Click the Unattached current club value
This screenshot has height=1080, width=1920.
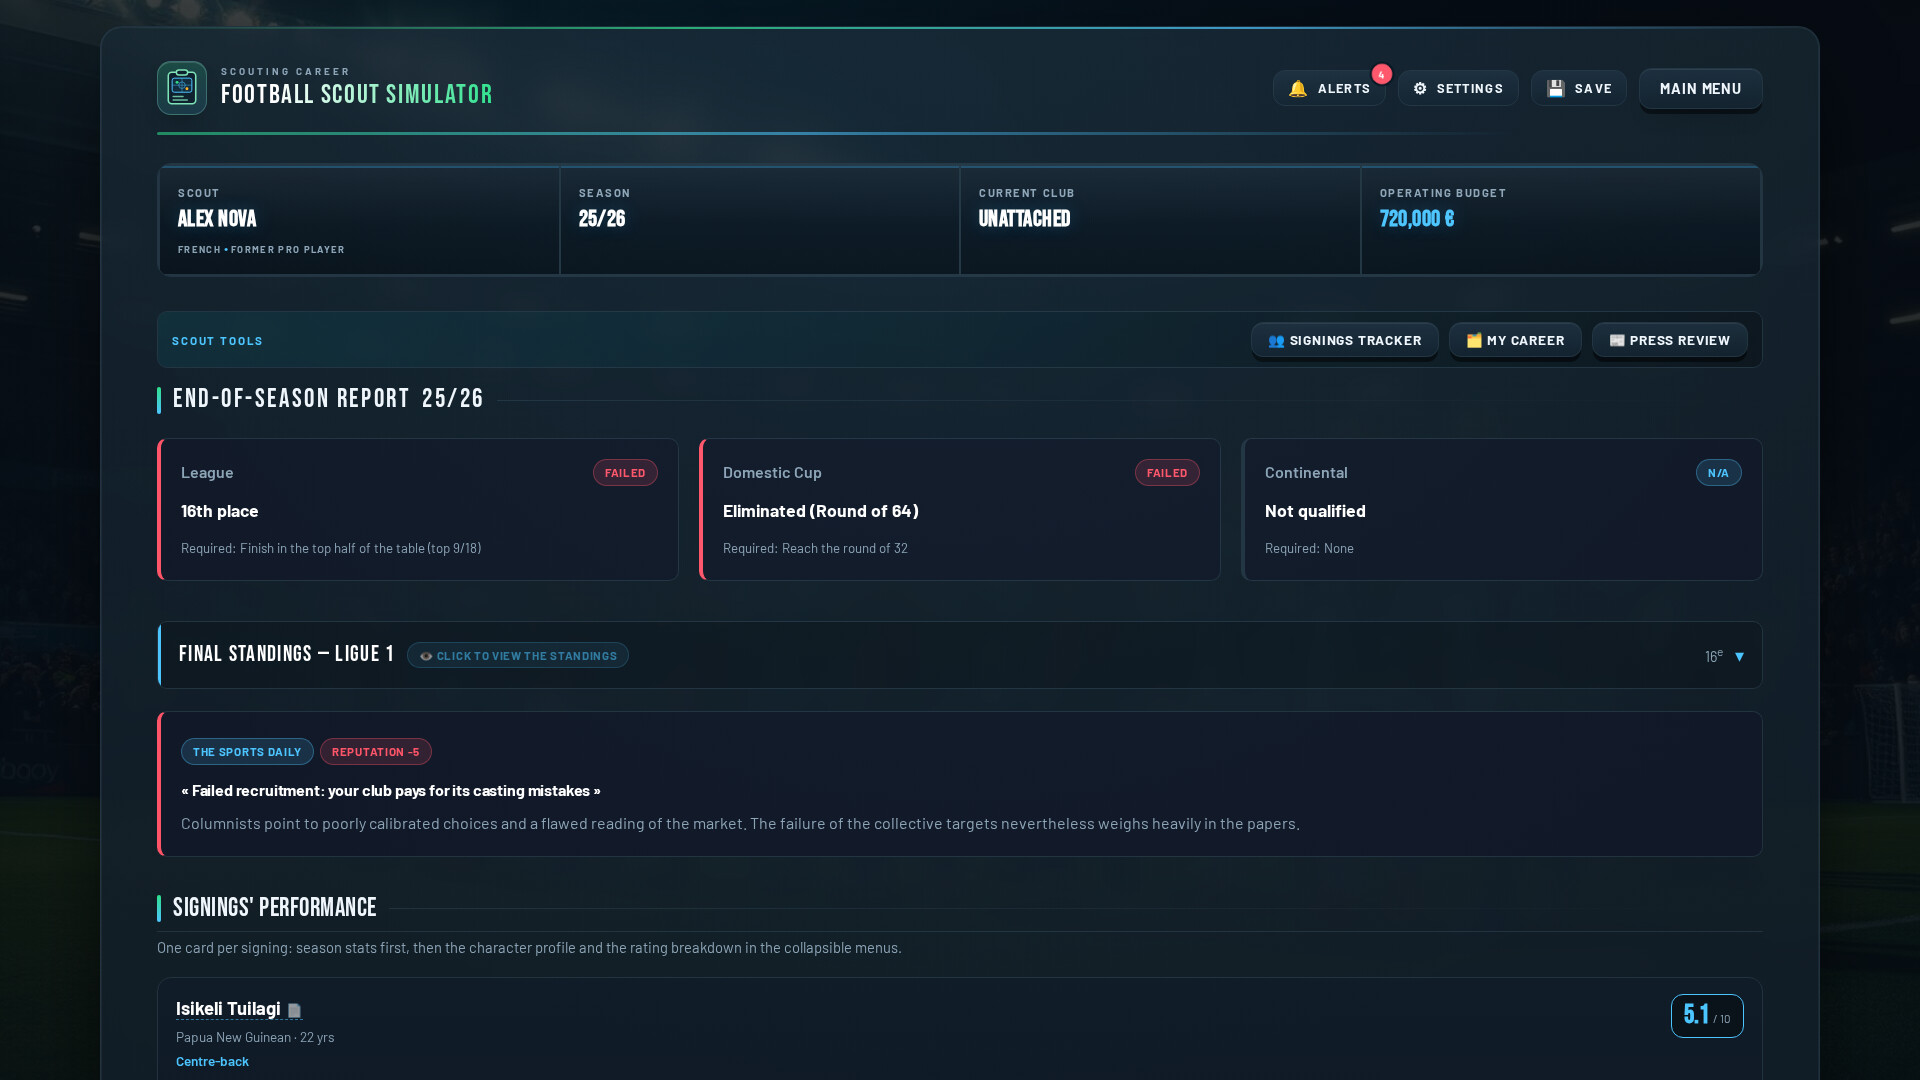(x=1024, y=219)
